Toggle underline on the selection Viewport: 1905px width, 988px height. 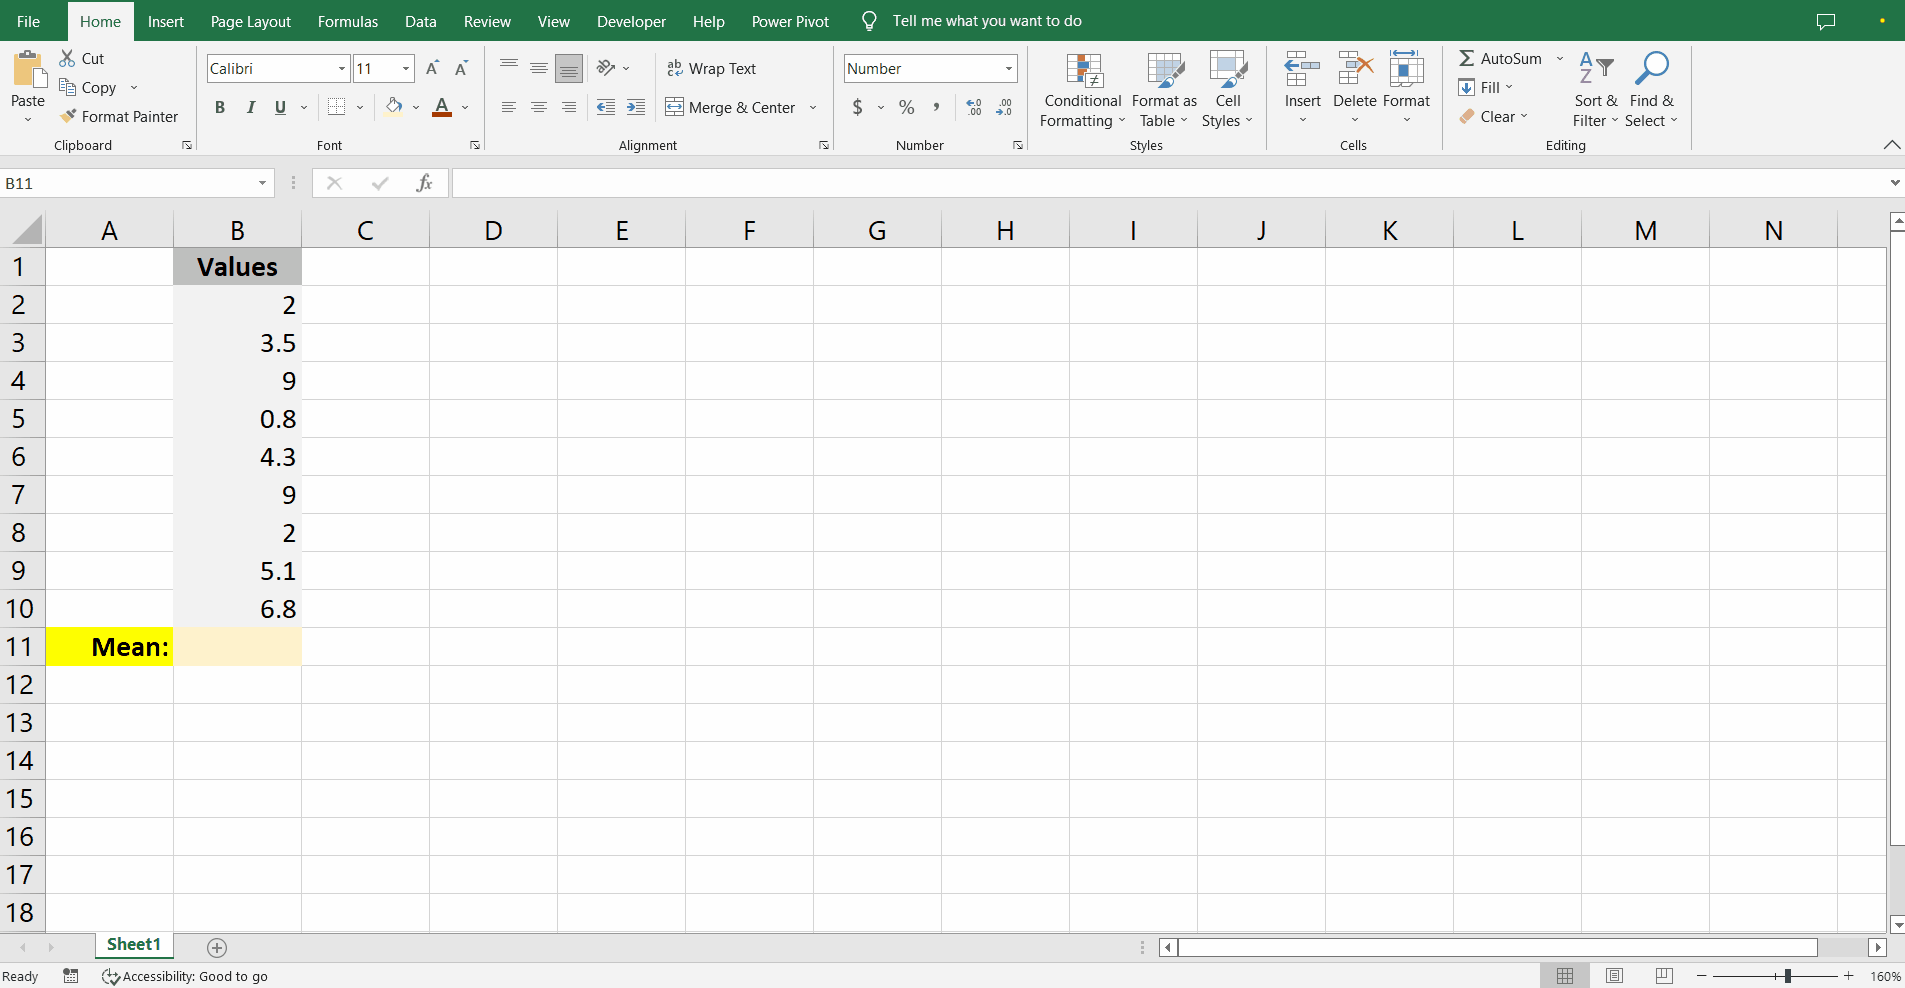tap(280, 107)
